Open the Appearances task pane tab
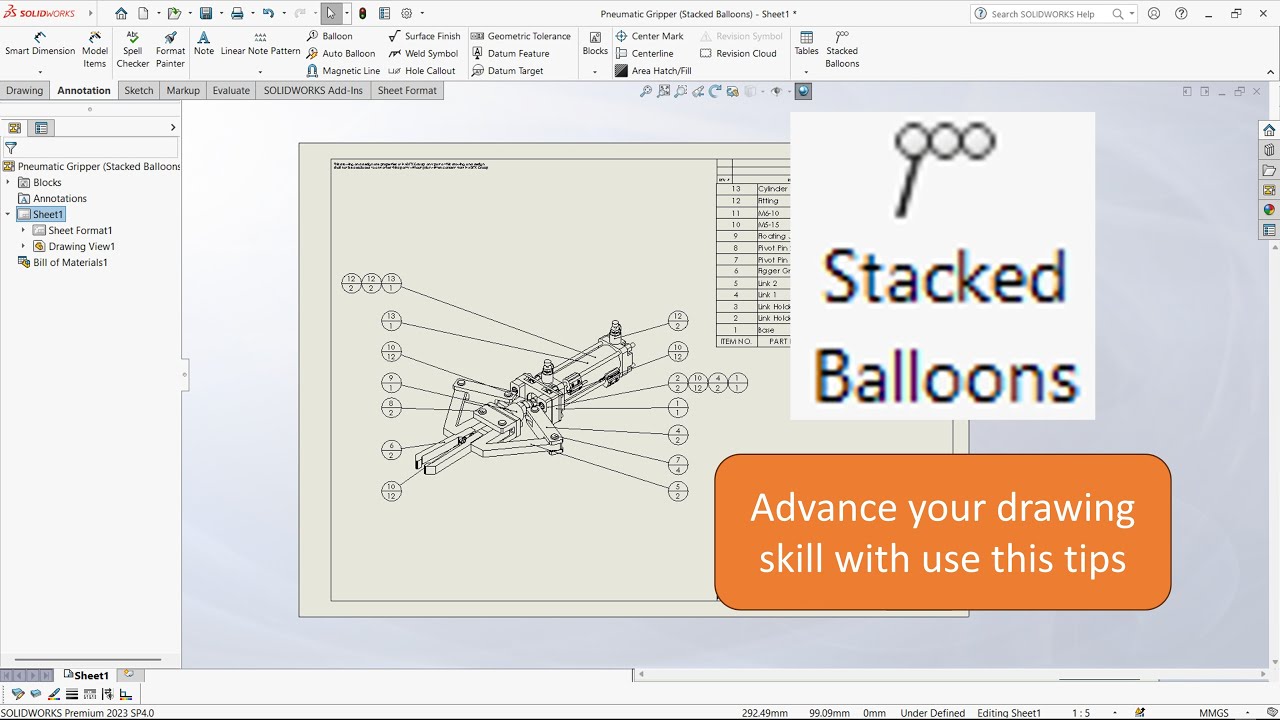Image resolution: width=1280 pixels, height=720 pixels. [1269, 210]
